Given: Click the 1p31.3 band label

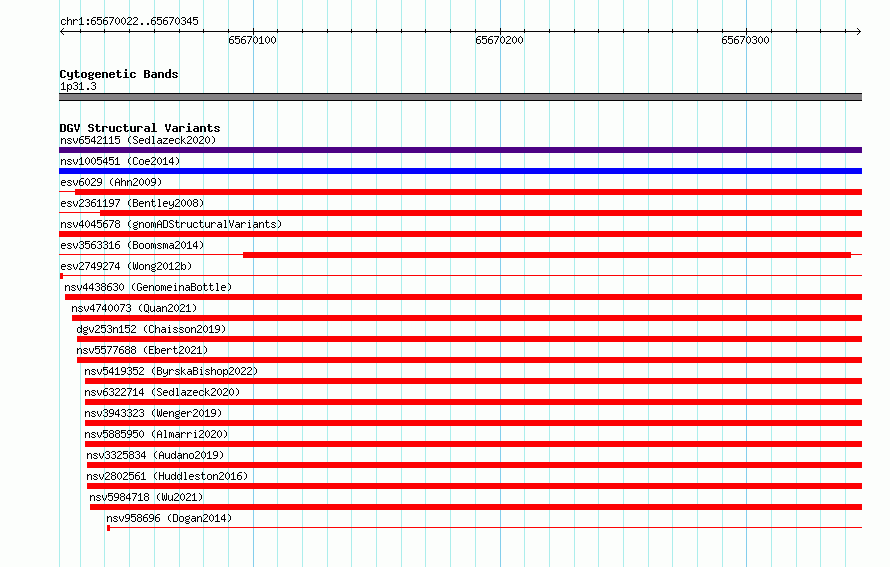Looking at the screenshot, I should click(78, 86).
